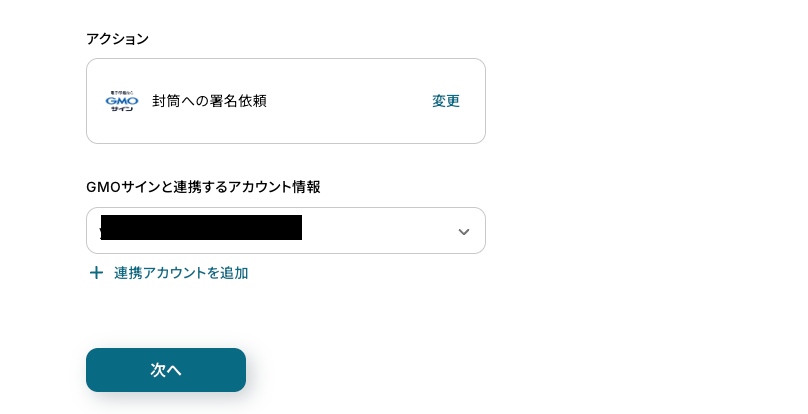Show account choices via down chevron
The height and width of the screenshot is (414, 808).
point(463,231)
